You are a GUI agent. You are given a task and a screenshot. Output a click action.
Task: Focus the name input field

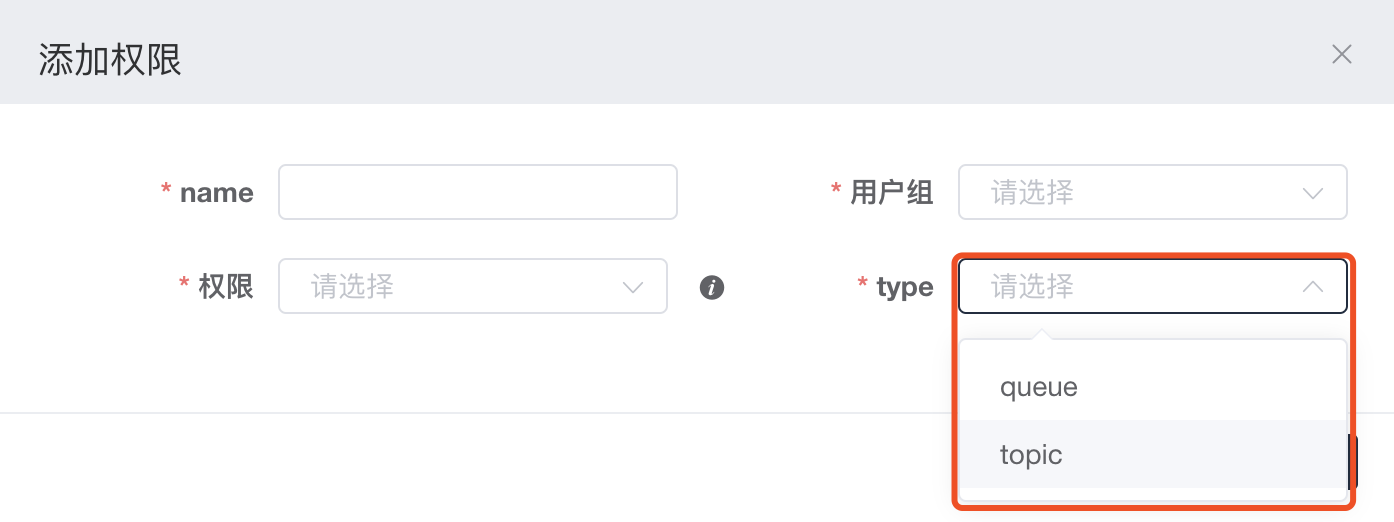point(477,192)
